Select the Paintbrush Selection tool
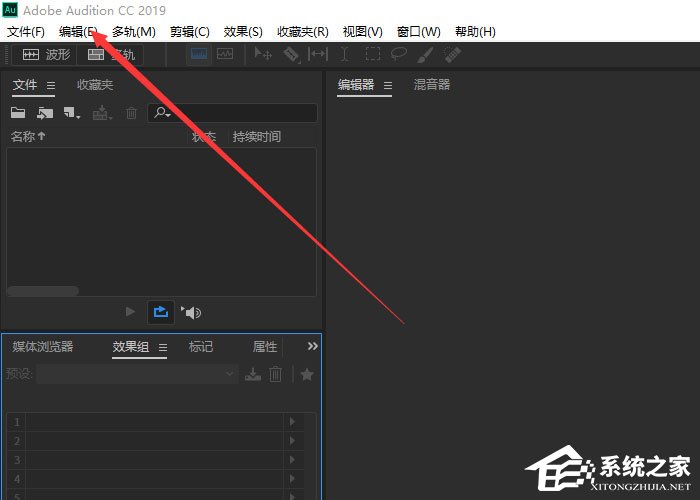The width and height of the screenshot is (700, 500). click(x=425, y=54)
